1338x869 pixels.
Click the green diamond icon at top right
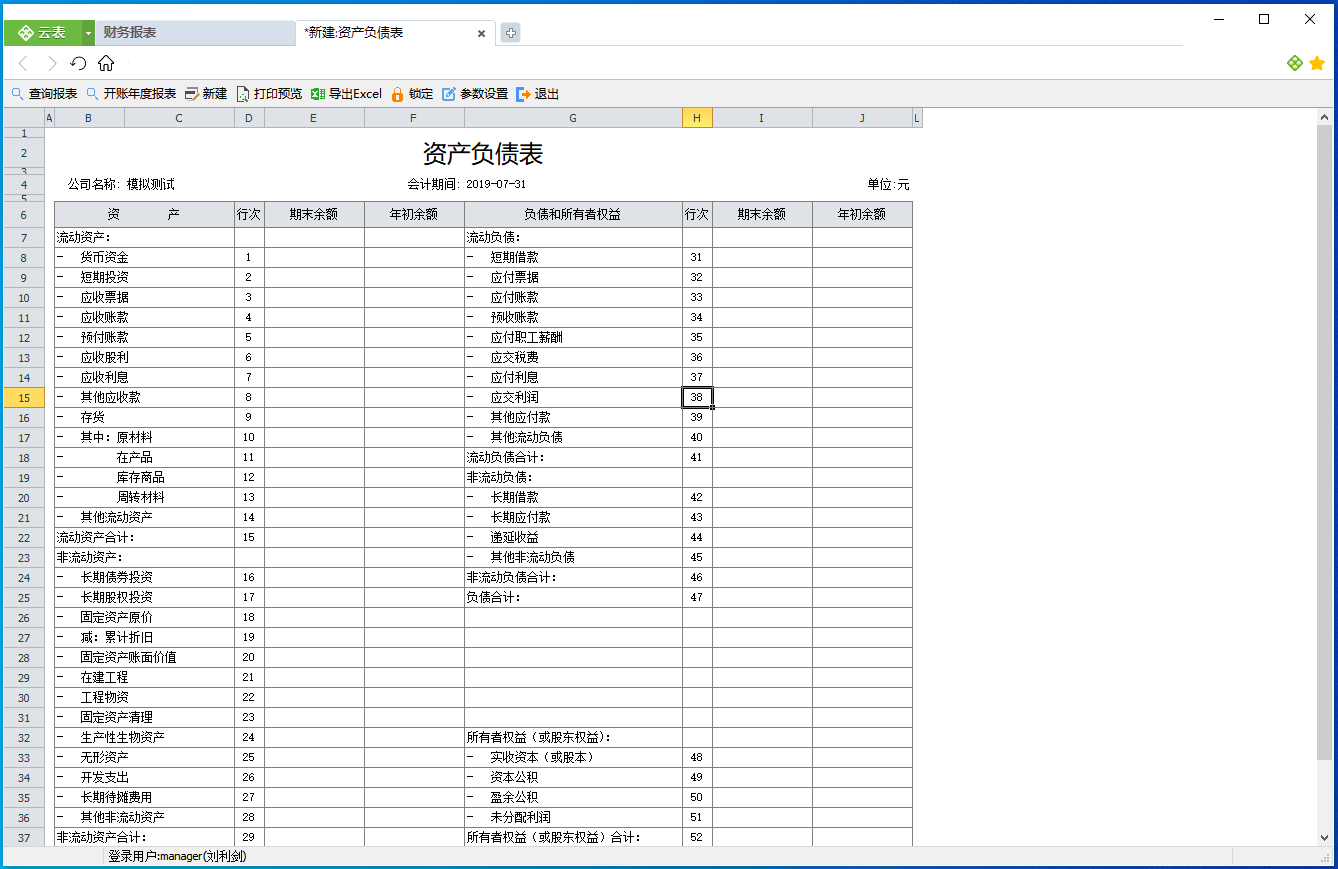pos(1294,63)
